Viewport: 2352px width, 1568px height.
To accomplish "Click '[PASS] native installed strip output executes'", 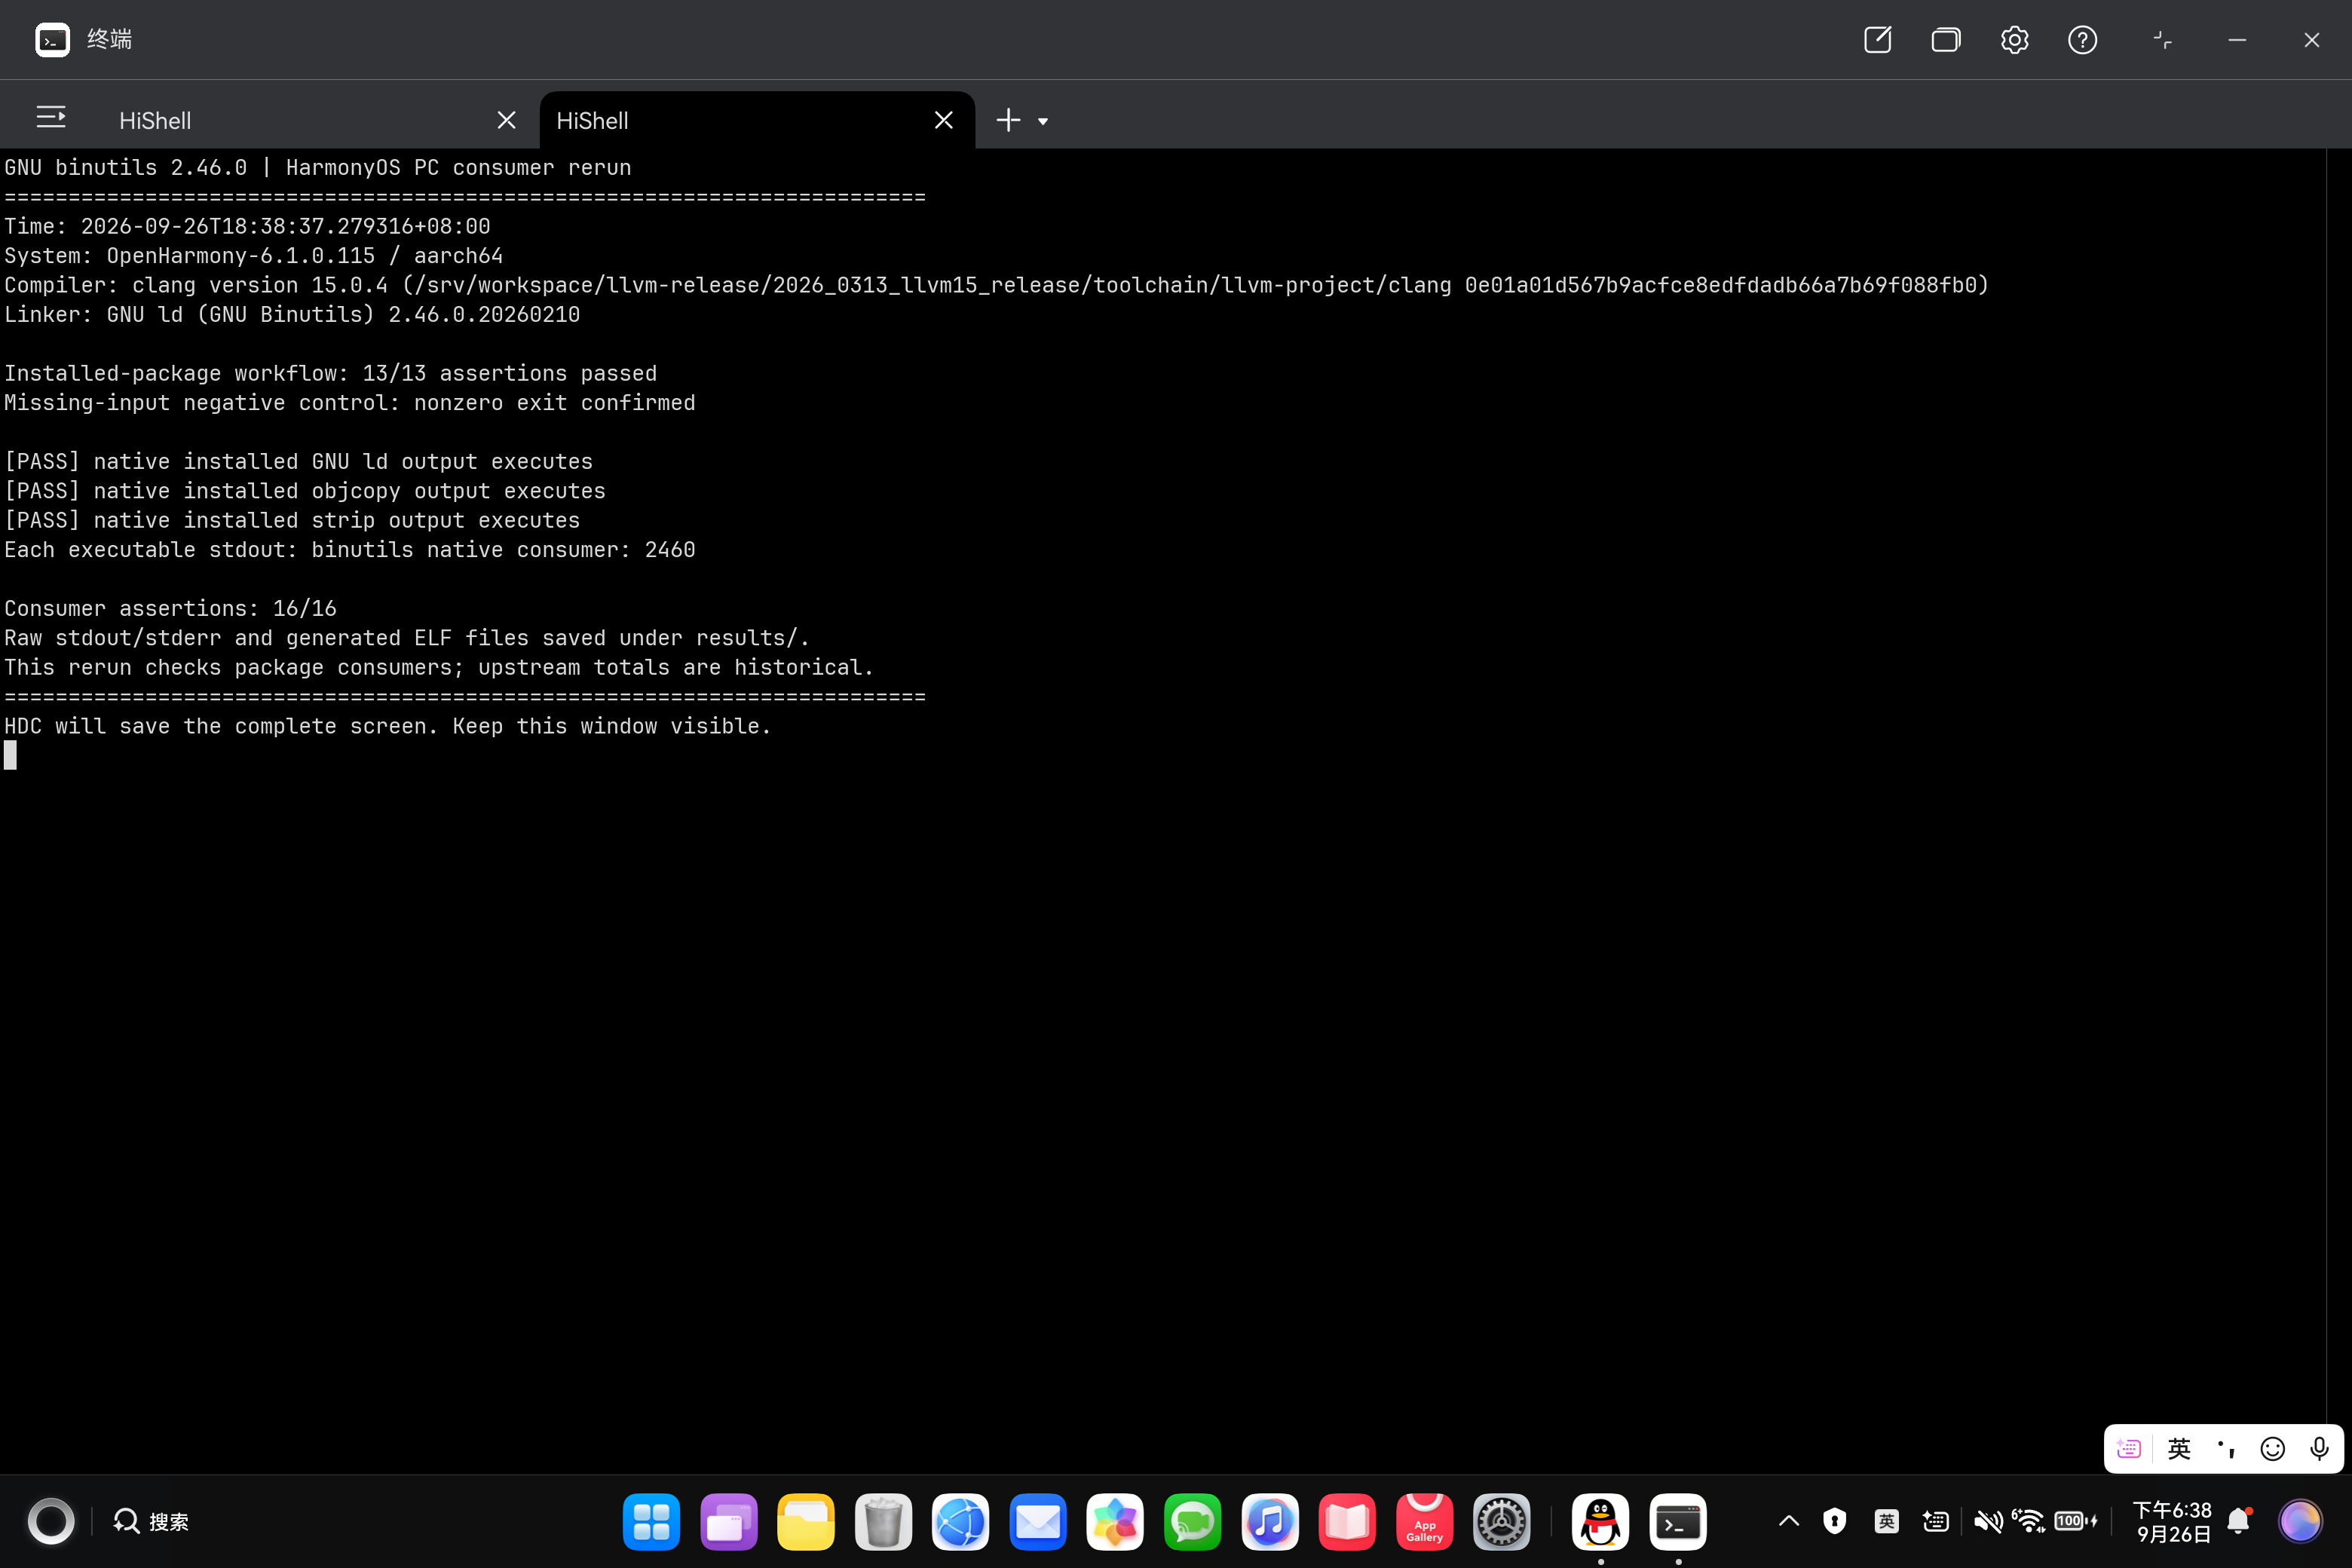I will click(292, 520).
